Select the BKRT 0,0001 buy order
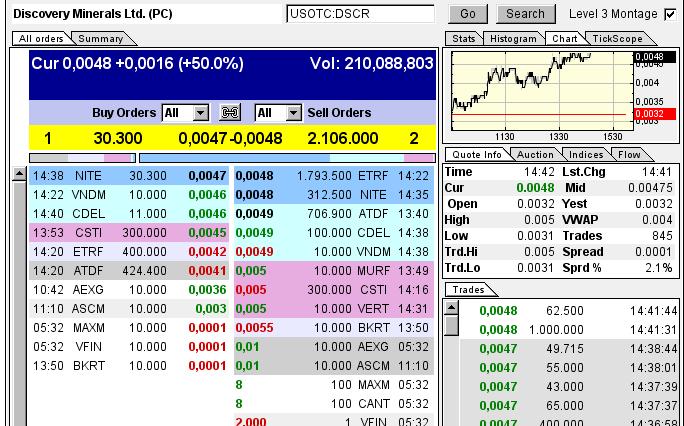684x426 pixels. point(129,365)
